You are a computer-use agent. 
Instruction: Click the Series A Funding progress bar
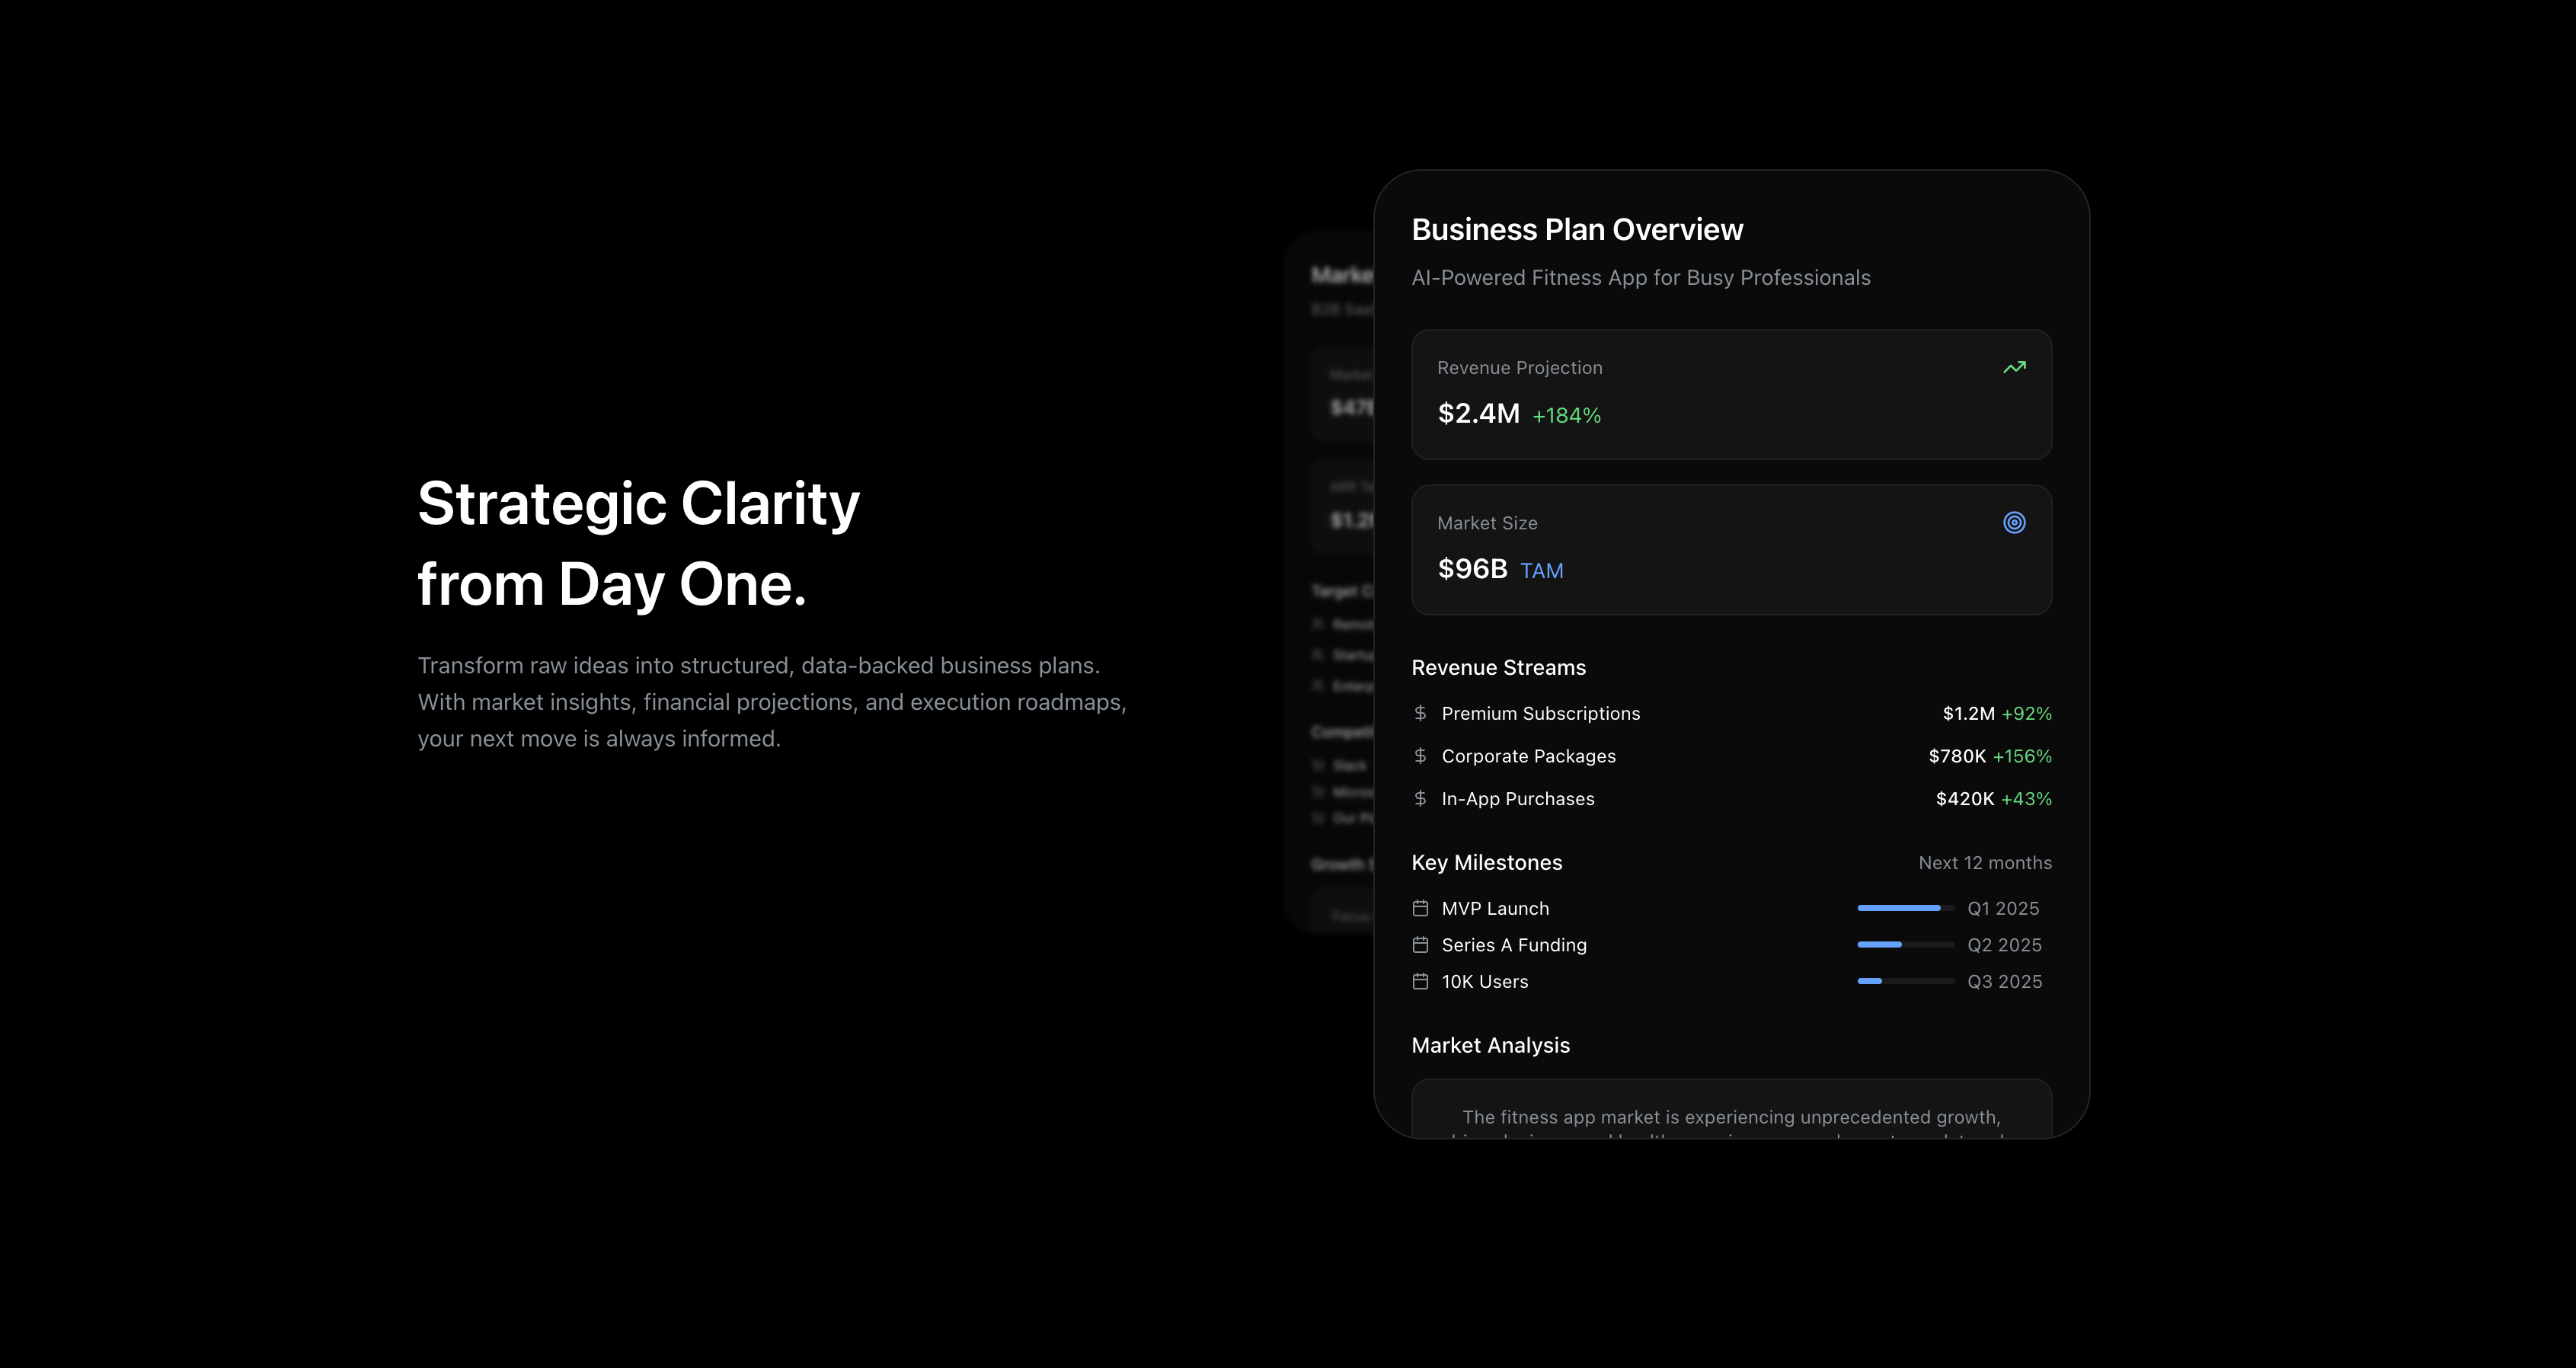tap(1905, 945)
